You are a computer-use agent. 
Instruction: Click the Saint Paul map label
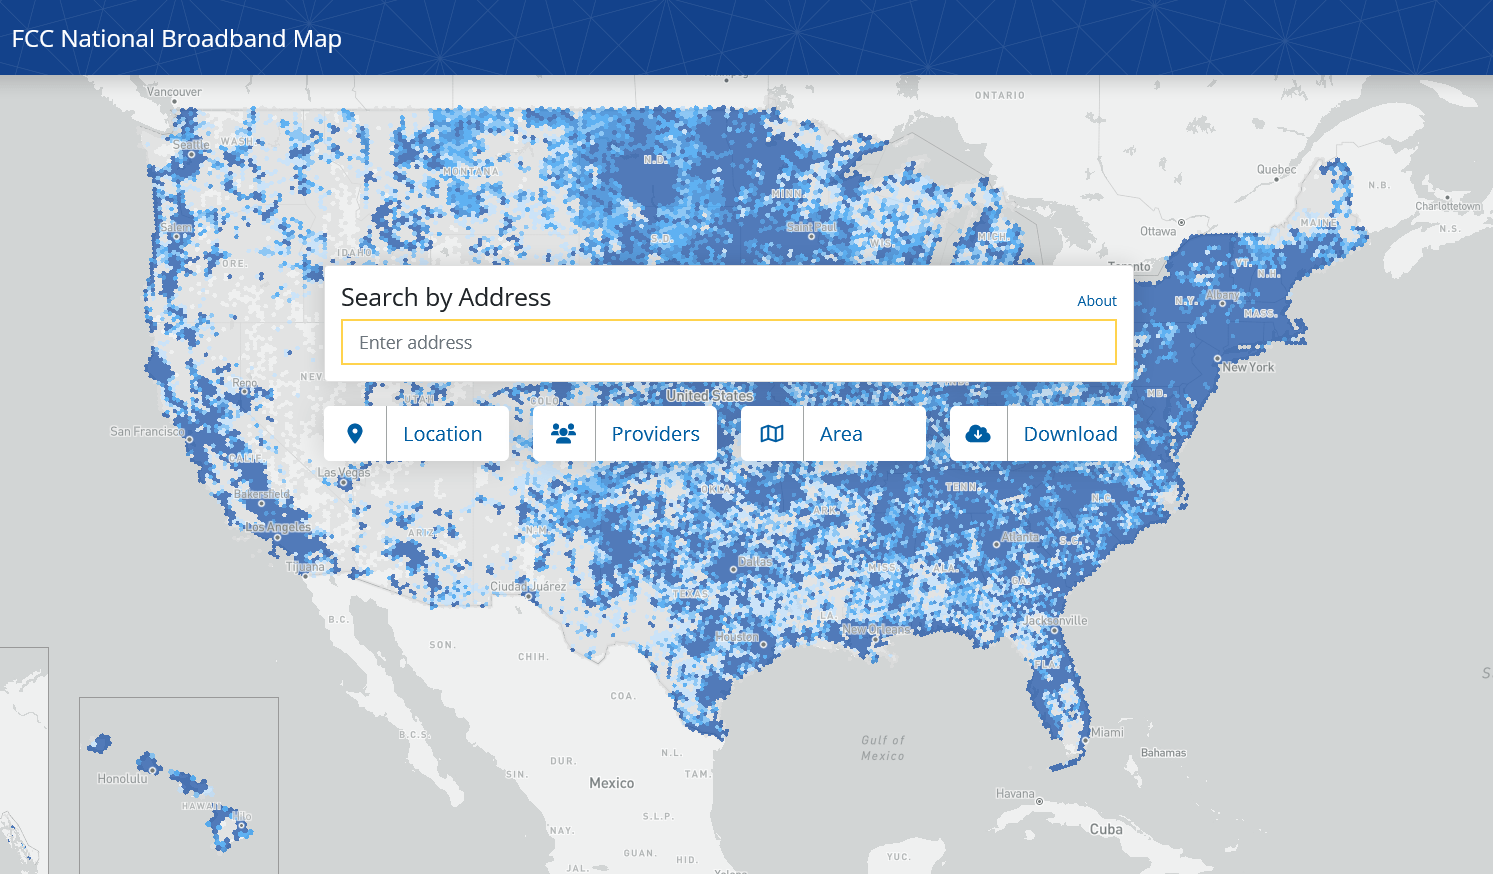coord(812,227)
